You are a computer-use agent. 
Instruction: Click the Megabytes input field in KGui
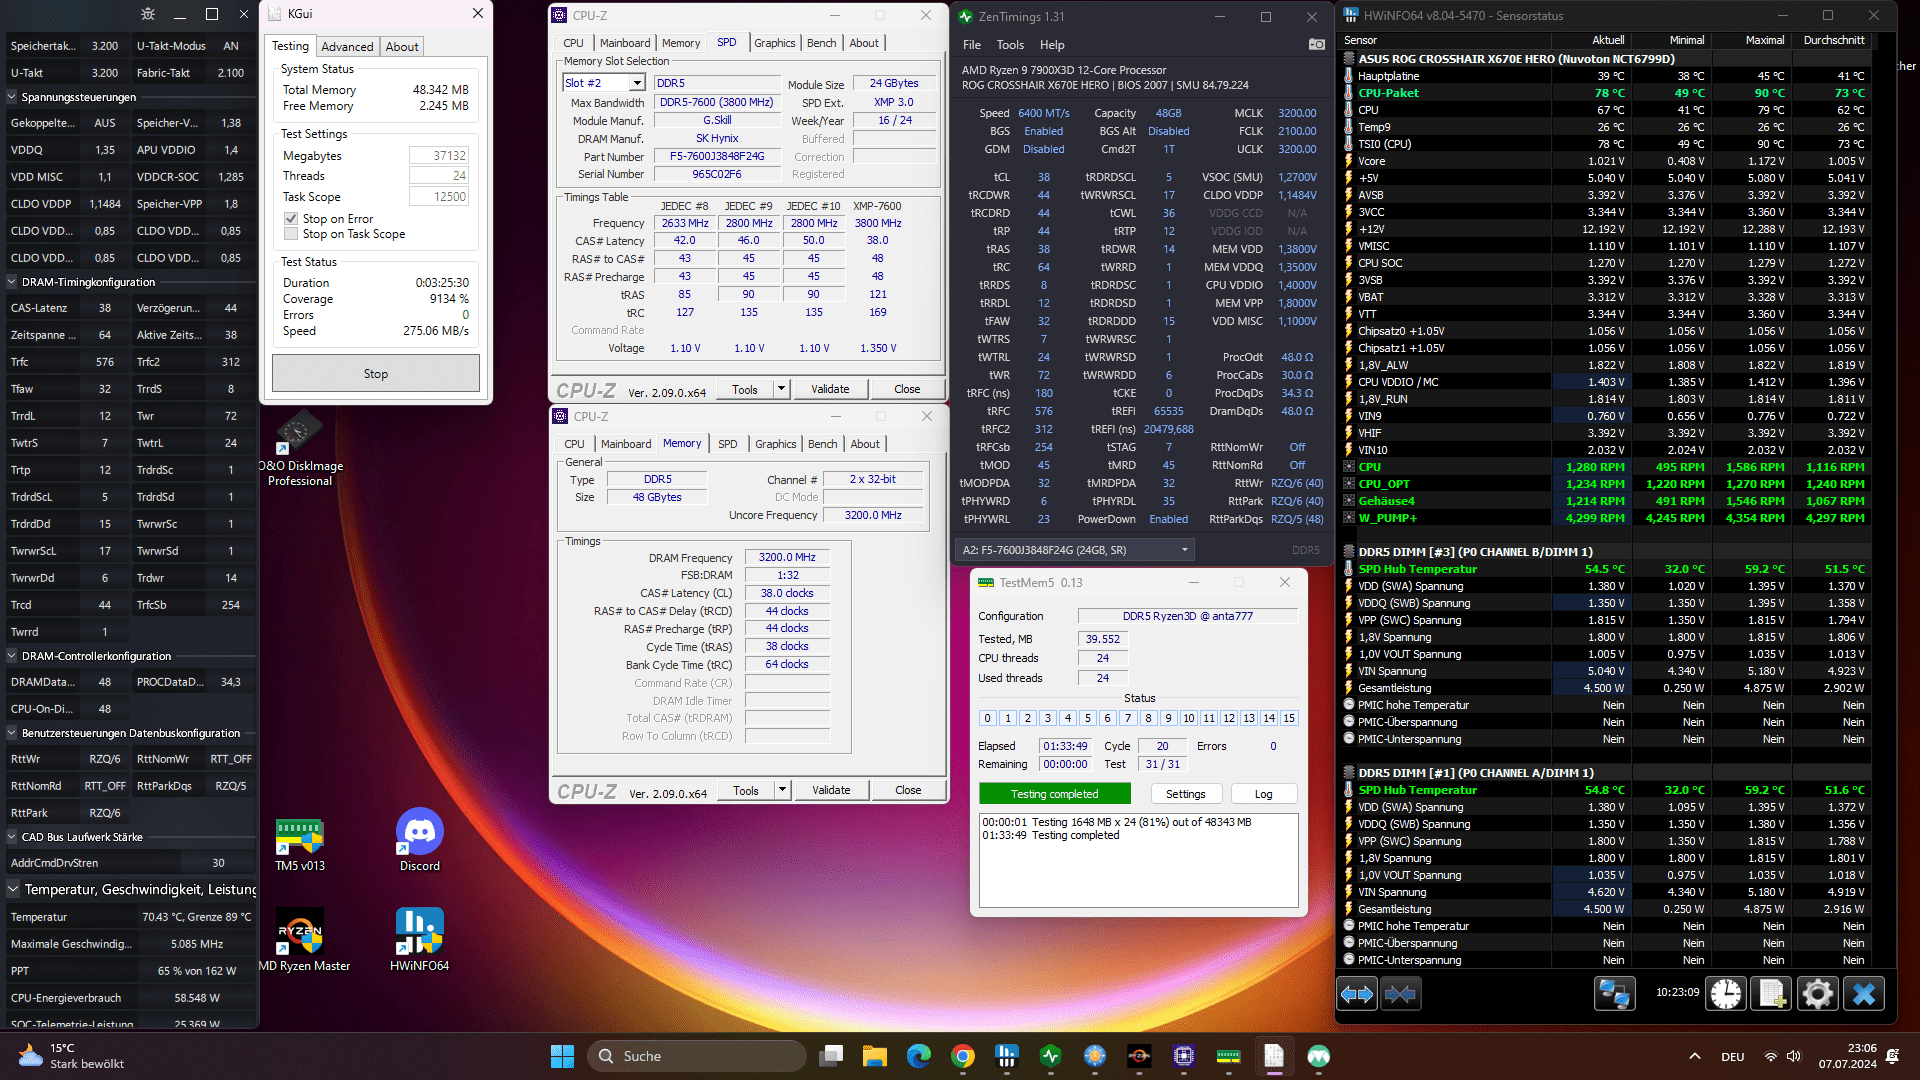pos(438,156)
